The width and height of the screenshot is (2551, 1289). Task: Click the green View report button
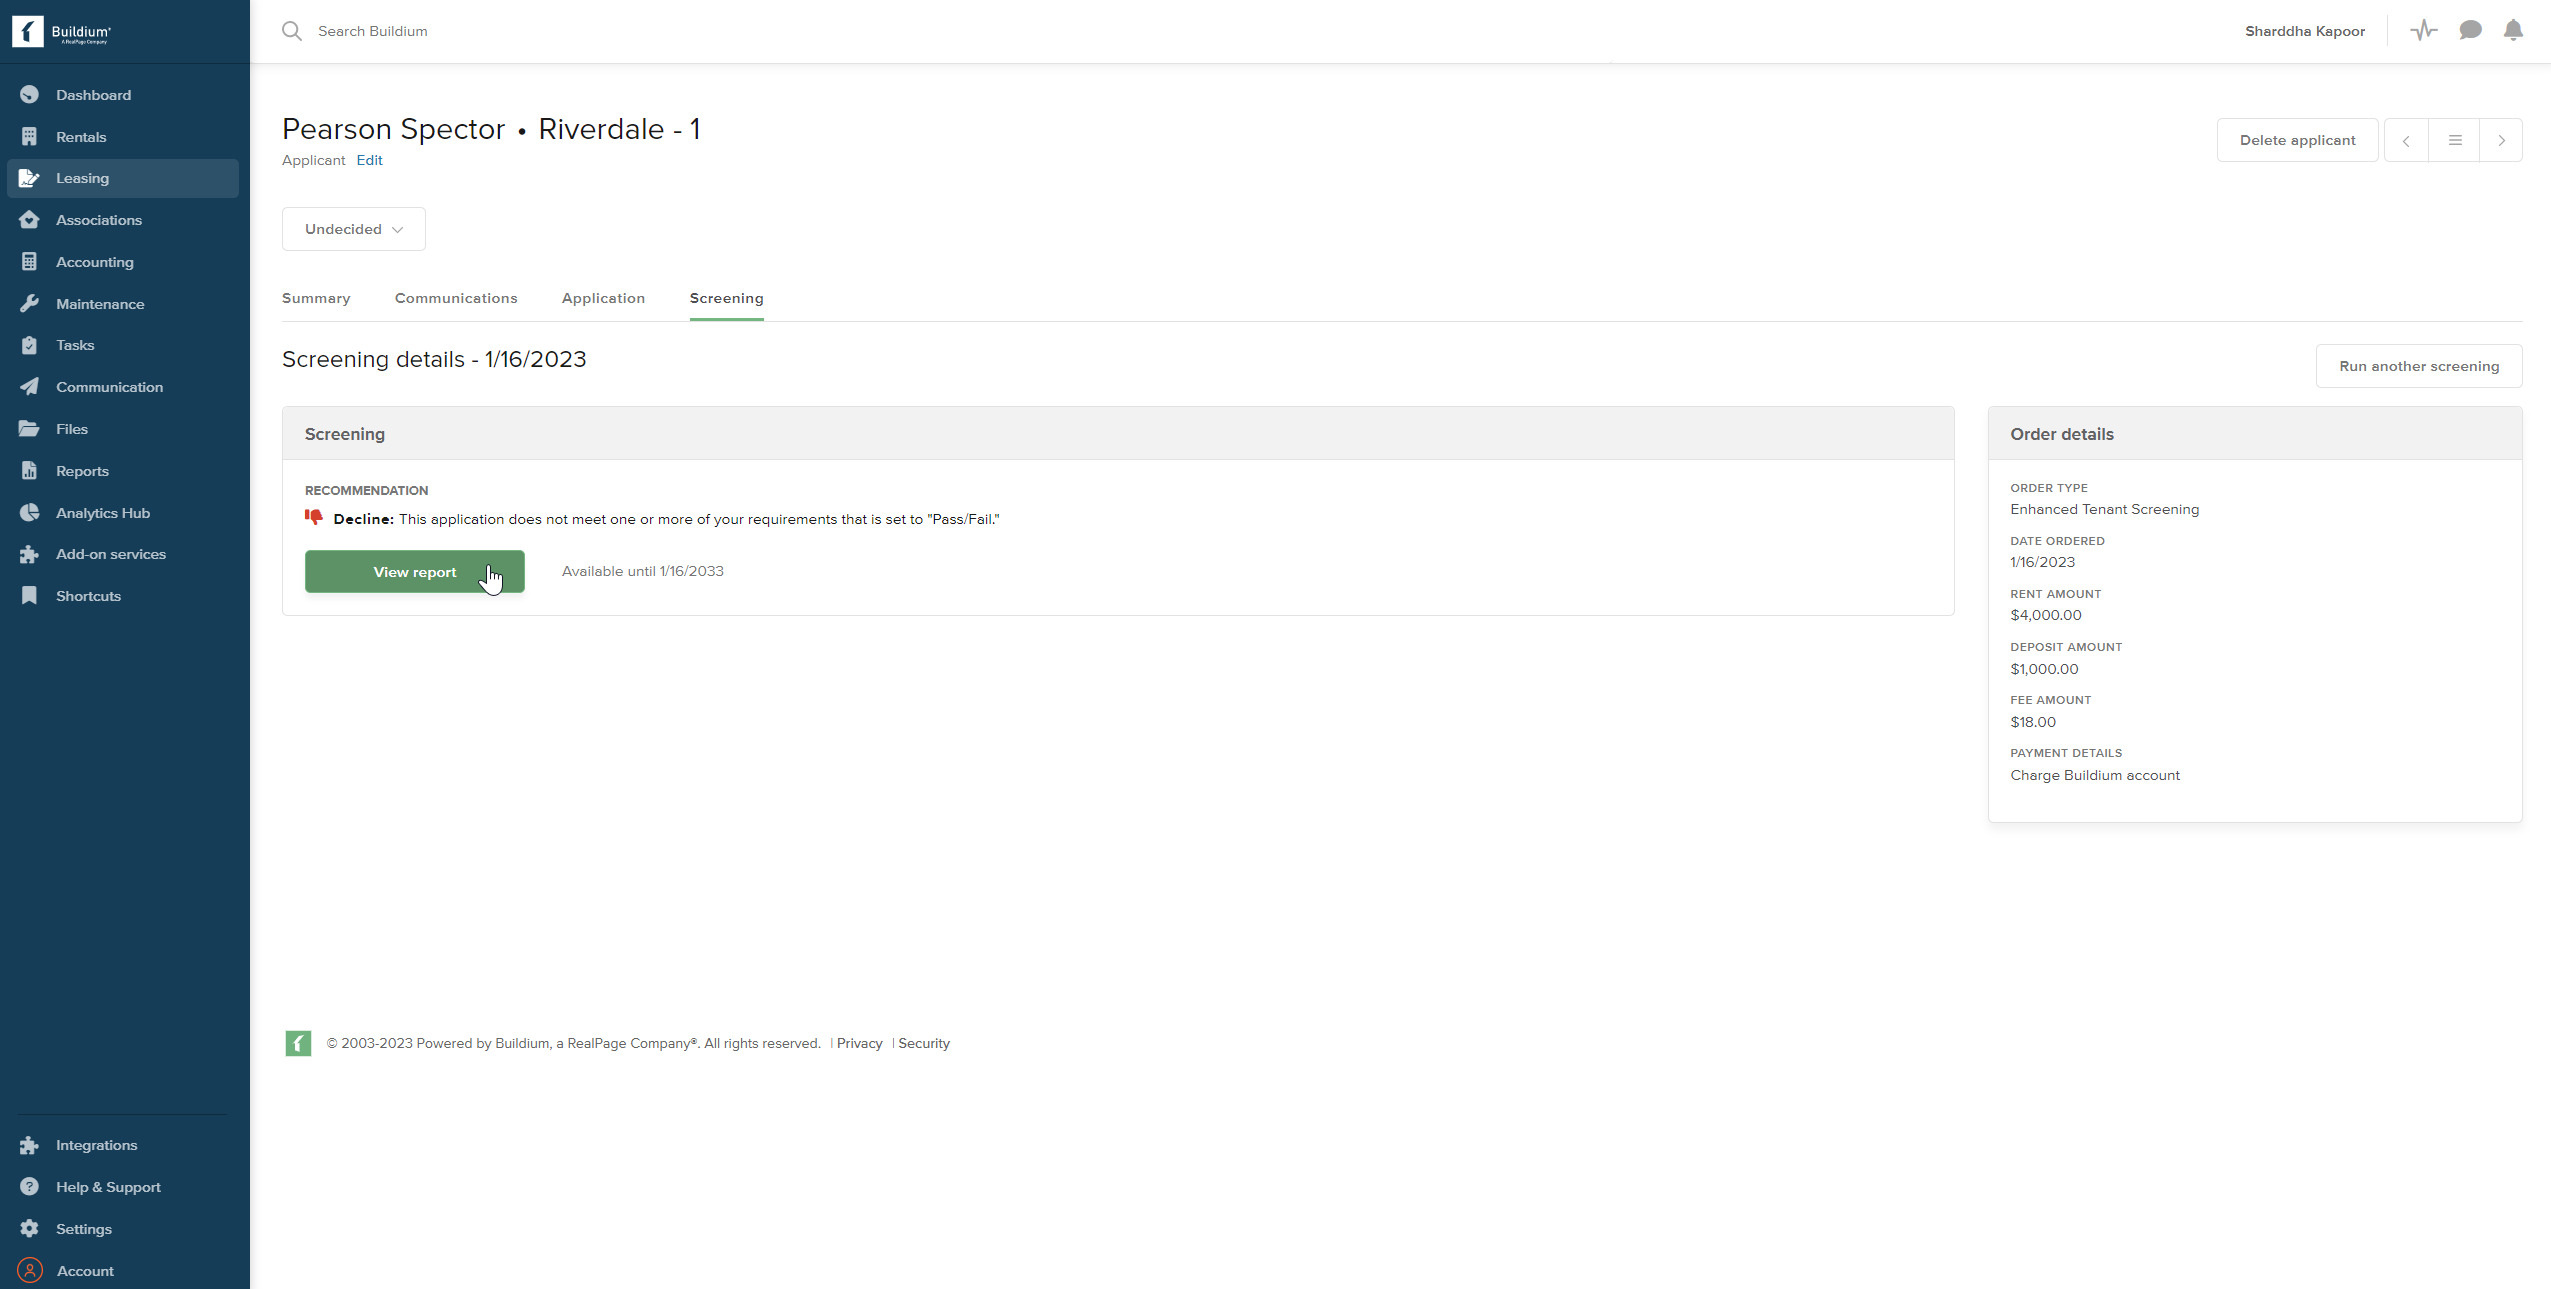tap(414, 572)
